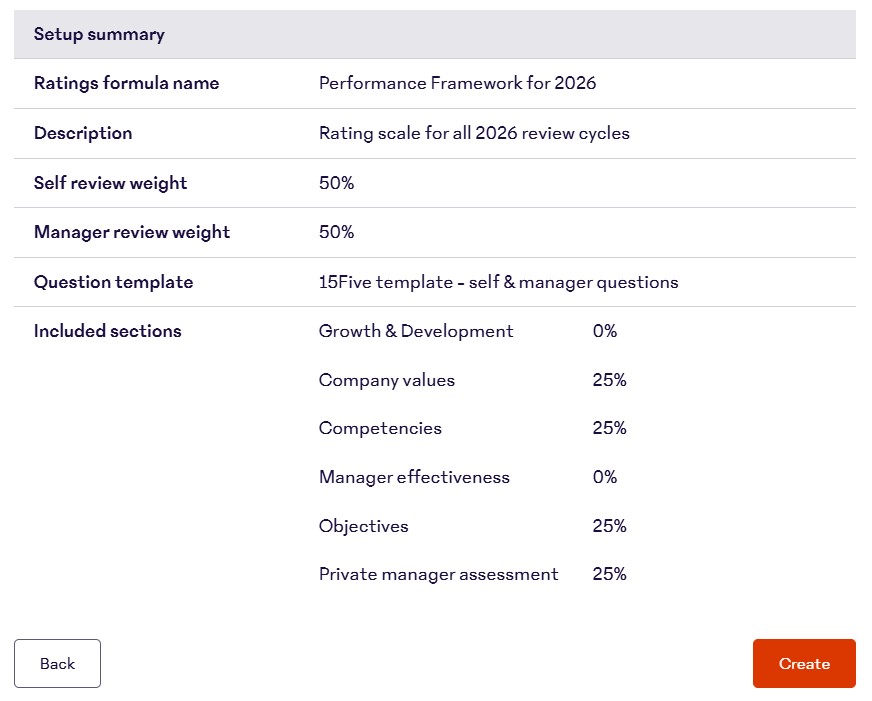This screenshot has width=872, height=701.
Task: Select the Competencies 25% value
Action: [609, 428]
